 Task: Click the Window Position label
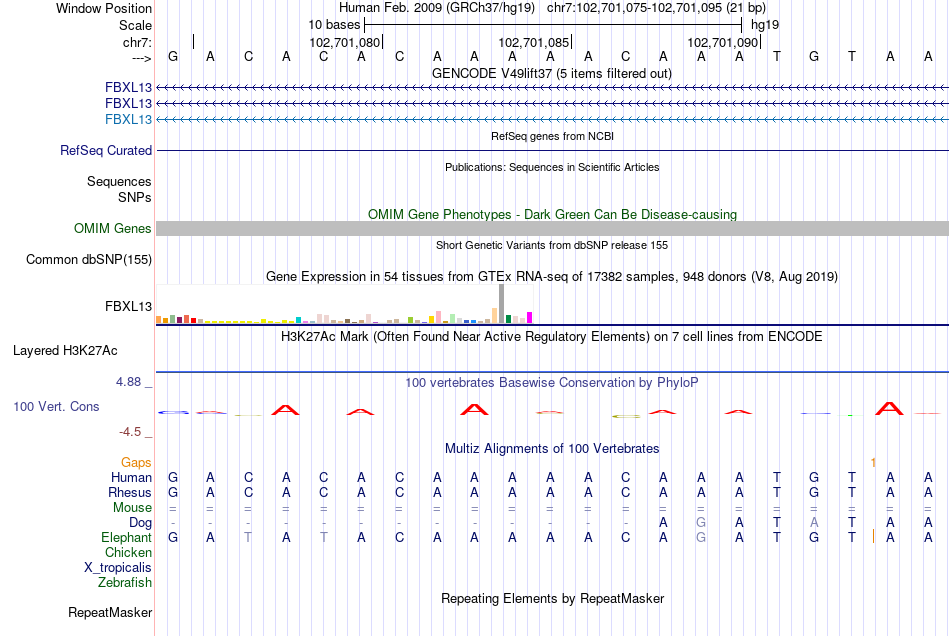tap(104, 8)
